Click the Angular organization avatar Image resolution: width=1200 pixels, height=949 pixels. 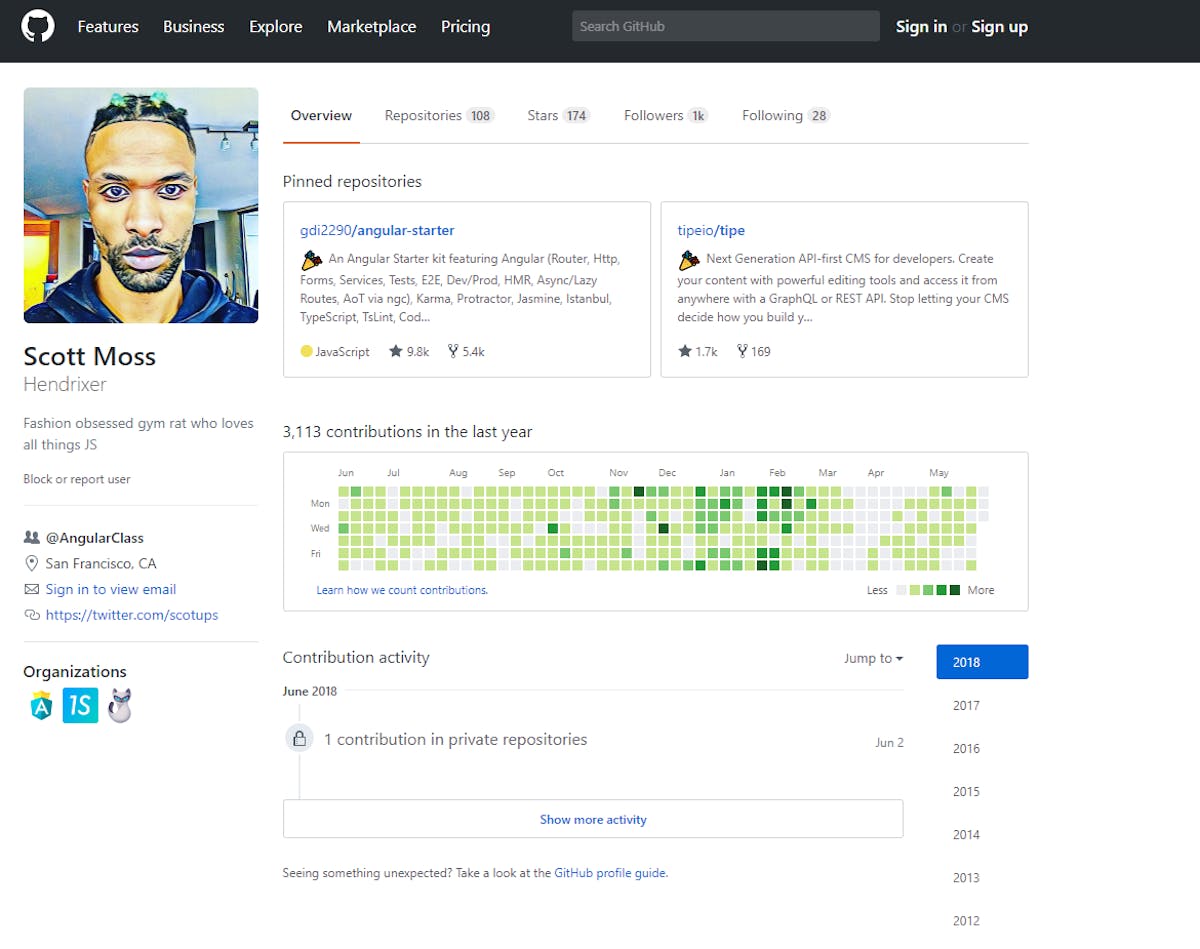[x=40, y=705]
